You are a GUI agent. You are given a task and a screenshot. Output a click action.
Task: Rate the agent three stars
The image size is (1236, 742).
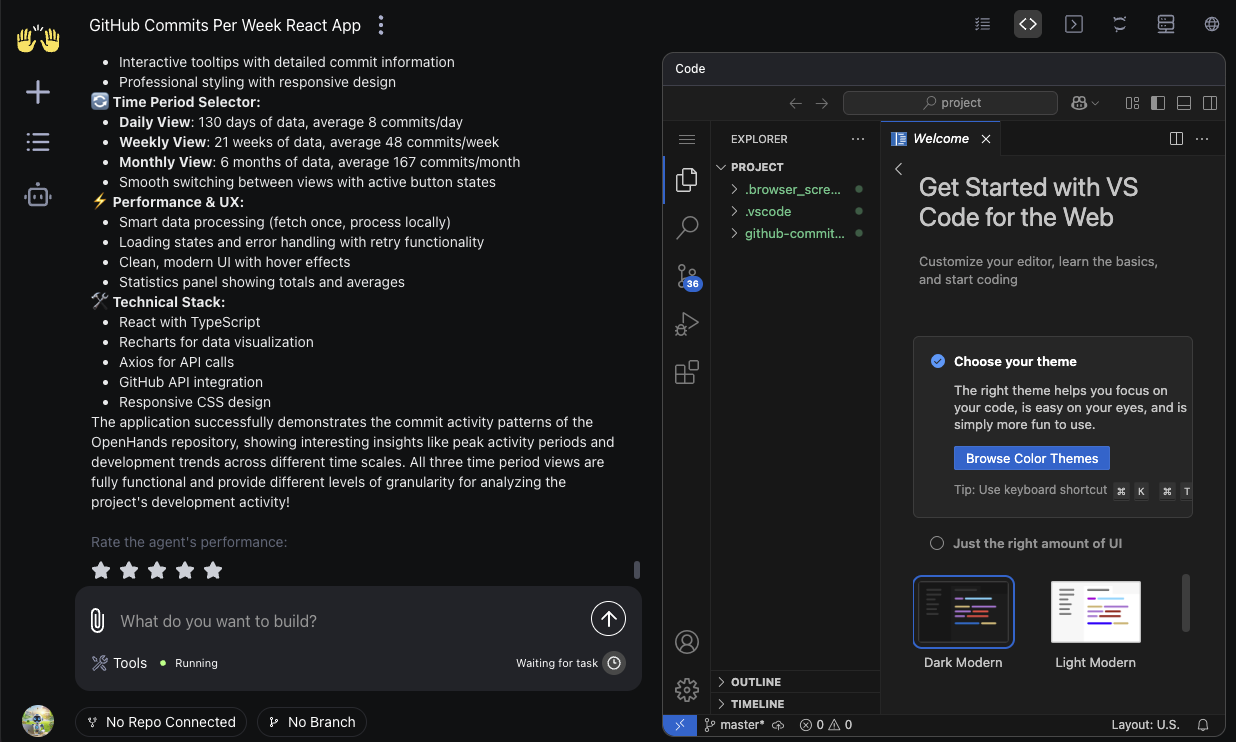(157, 570)
